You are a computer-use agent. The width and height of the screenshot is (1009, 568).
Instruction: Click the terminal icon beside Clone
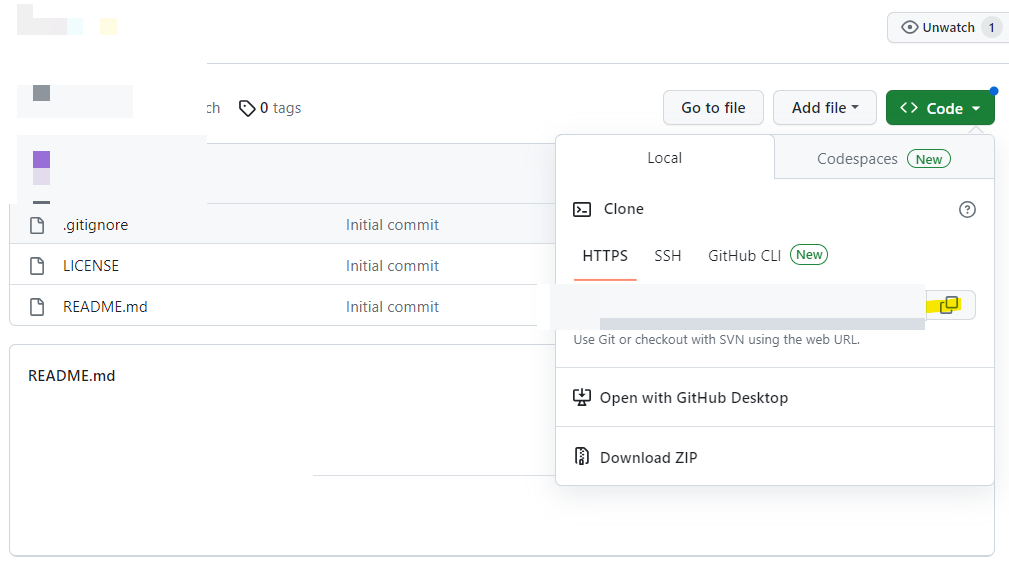tap(582, 209)
